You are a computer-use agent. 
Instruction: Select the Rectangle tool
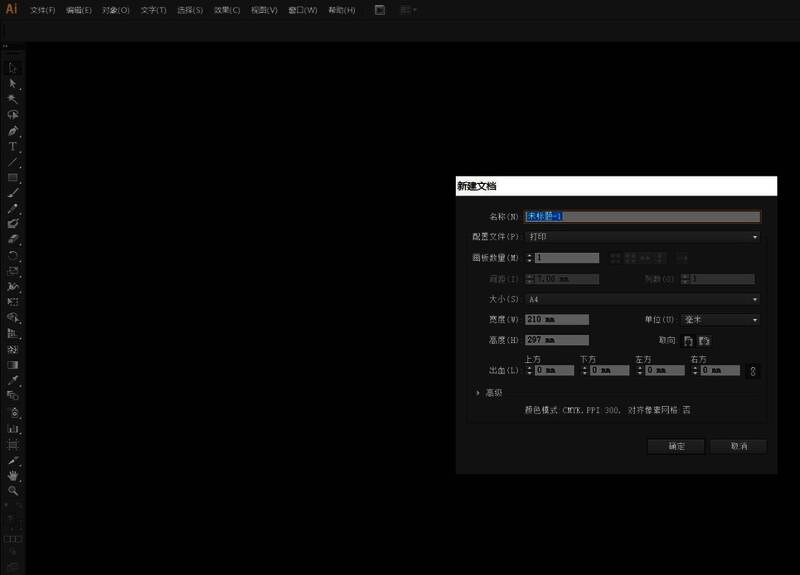point(13,178)
